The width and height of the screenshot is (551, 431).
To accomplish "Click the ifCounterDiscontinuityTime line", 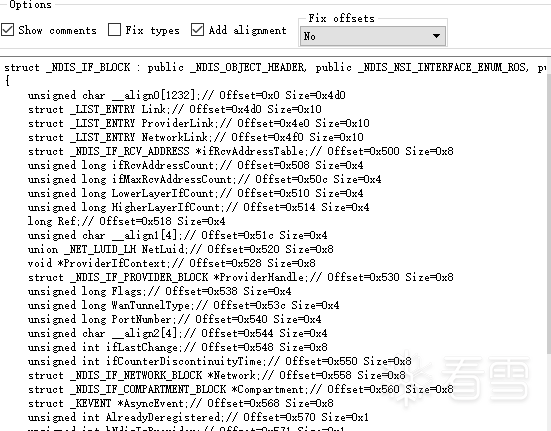I will (x=220, y=361).
